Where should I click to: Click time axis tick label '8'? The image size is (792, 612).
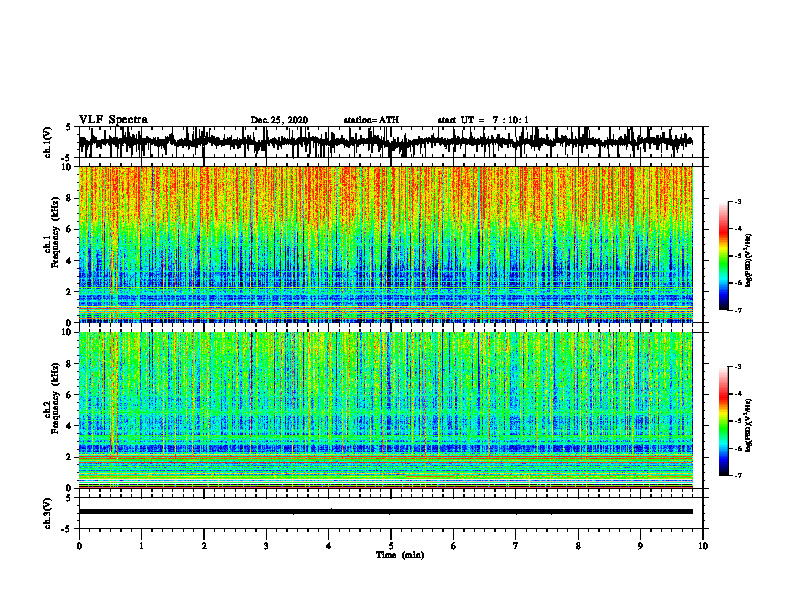[x=578, y=546]
